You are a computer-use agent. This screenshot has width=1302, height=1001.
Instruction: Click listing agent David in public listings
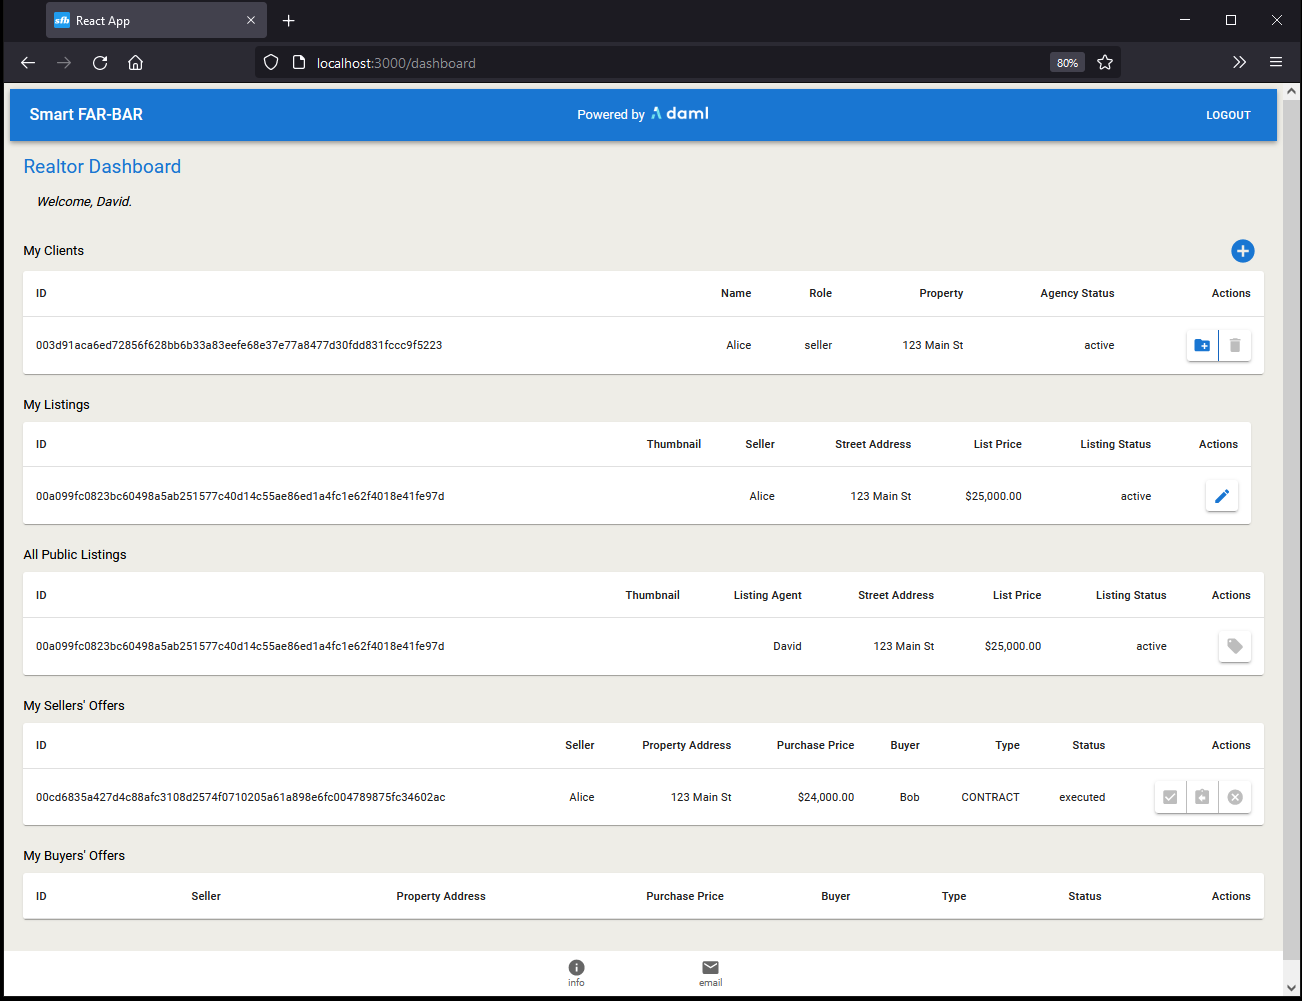pyautogui.click(x=787, y=646)
